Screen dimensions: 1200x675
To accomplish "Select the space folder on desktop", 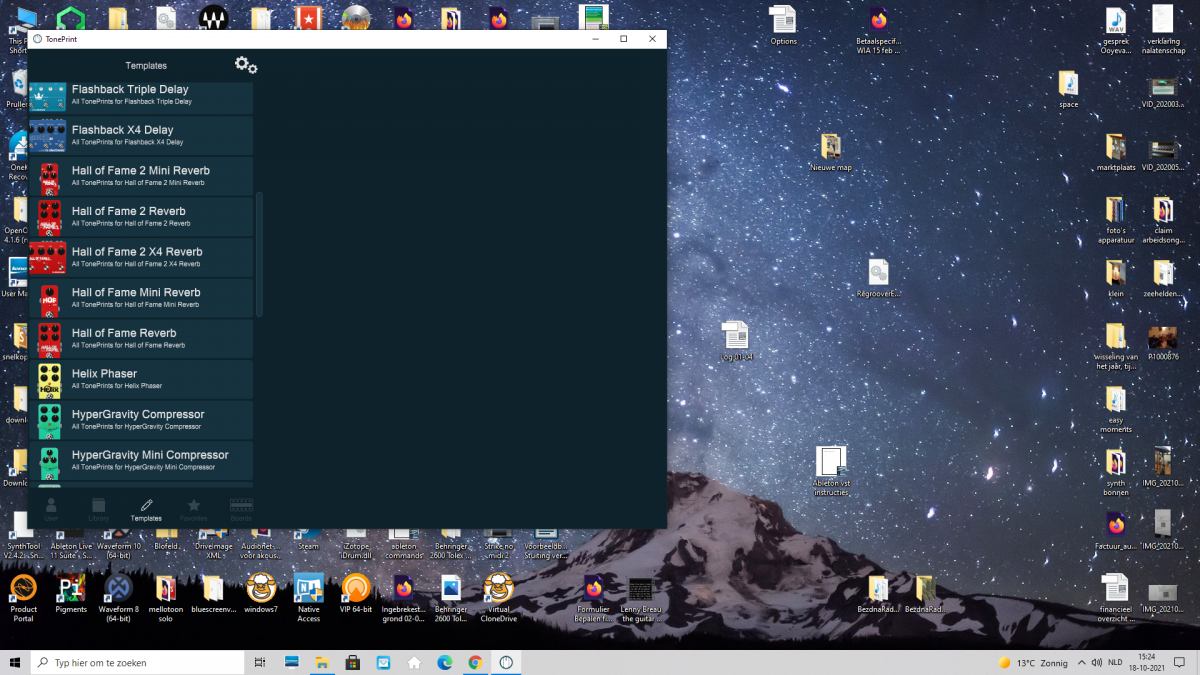I will pos(1068,88).
